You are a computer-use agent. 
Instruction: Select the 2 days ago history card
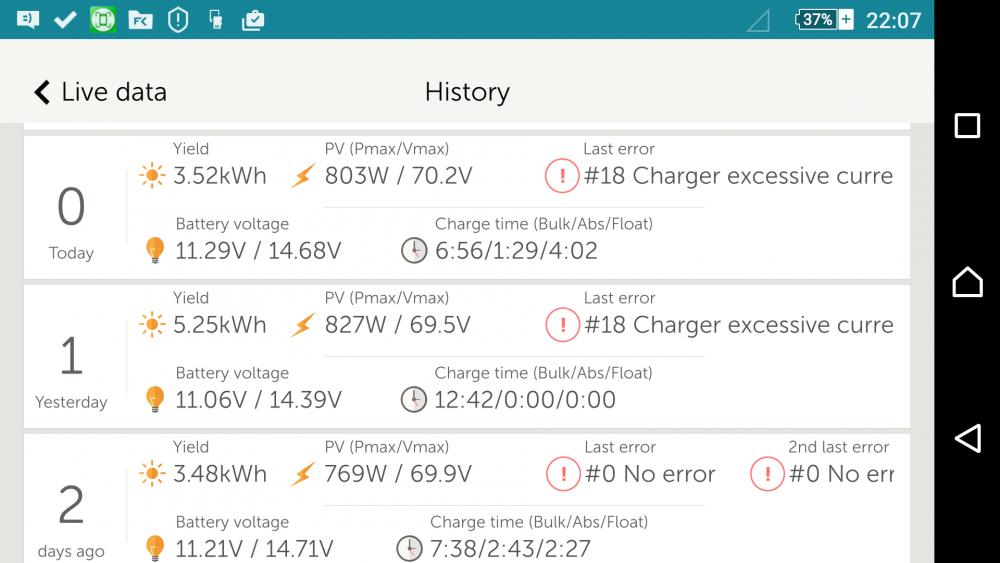[467, 499]
